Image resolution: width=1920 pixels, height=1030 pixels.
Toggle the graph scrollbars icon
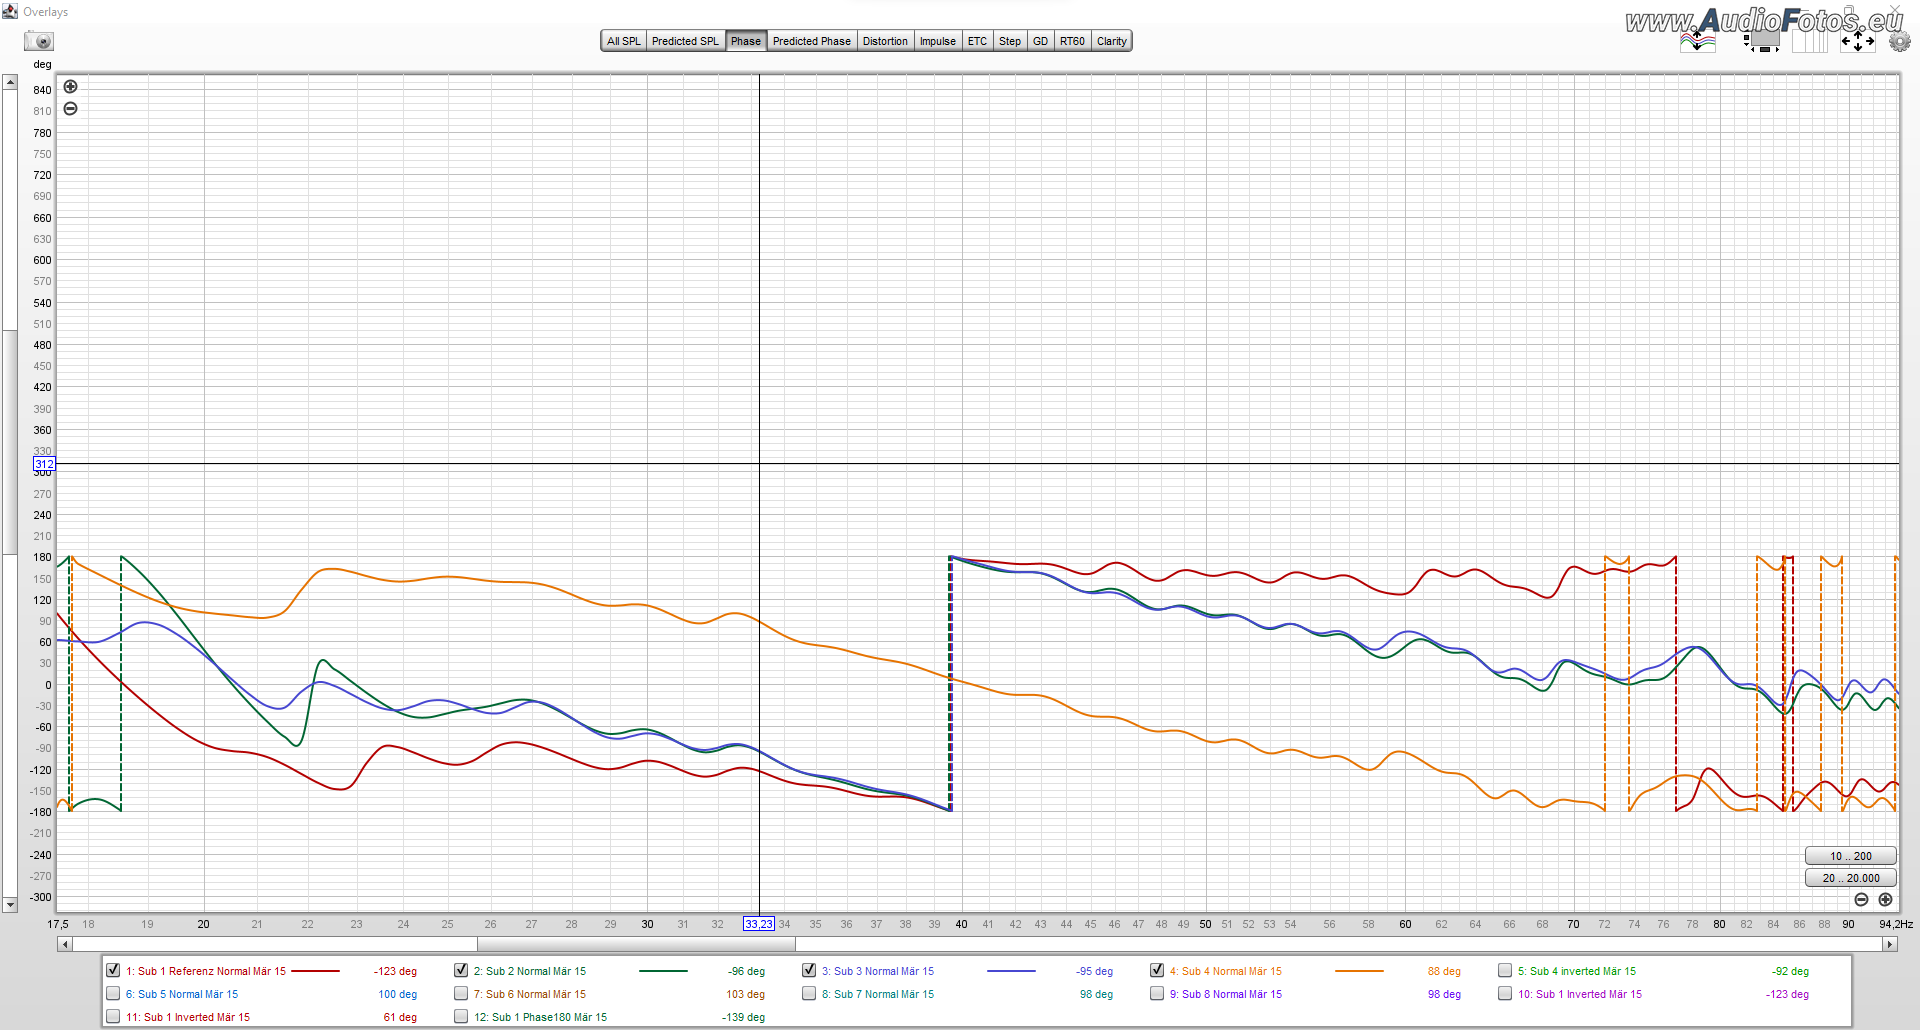pos(1761,41)
